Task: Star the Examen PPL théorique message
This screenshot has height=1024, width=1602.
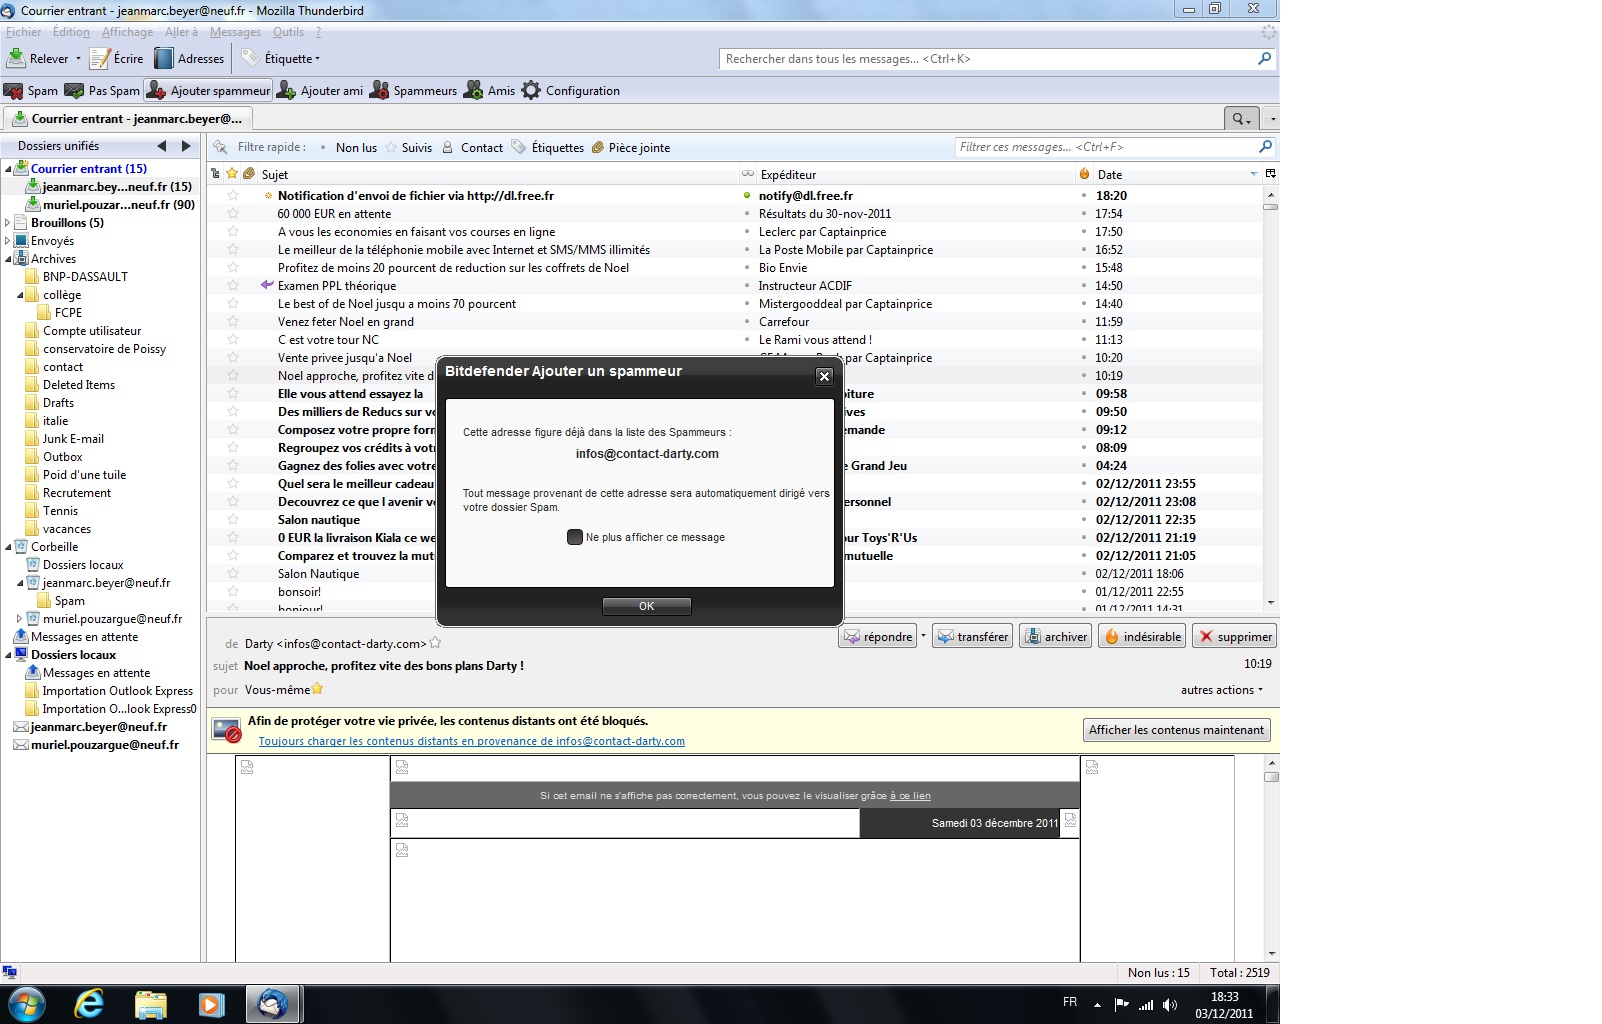Action: click(x=233, y=285)
